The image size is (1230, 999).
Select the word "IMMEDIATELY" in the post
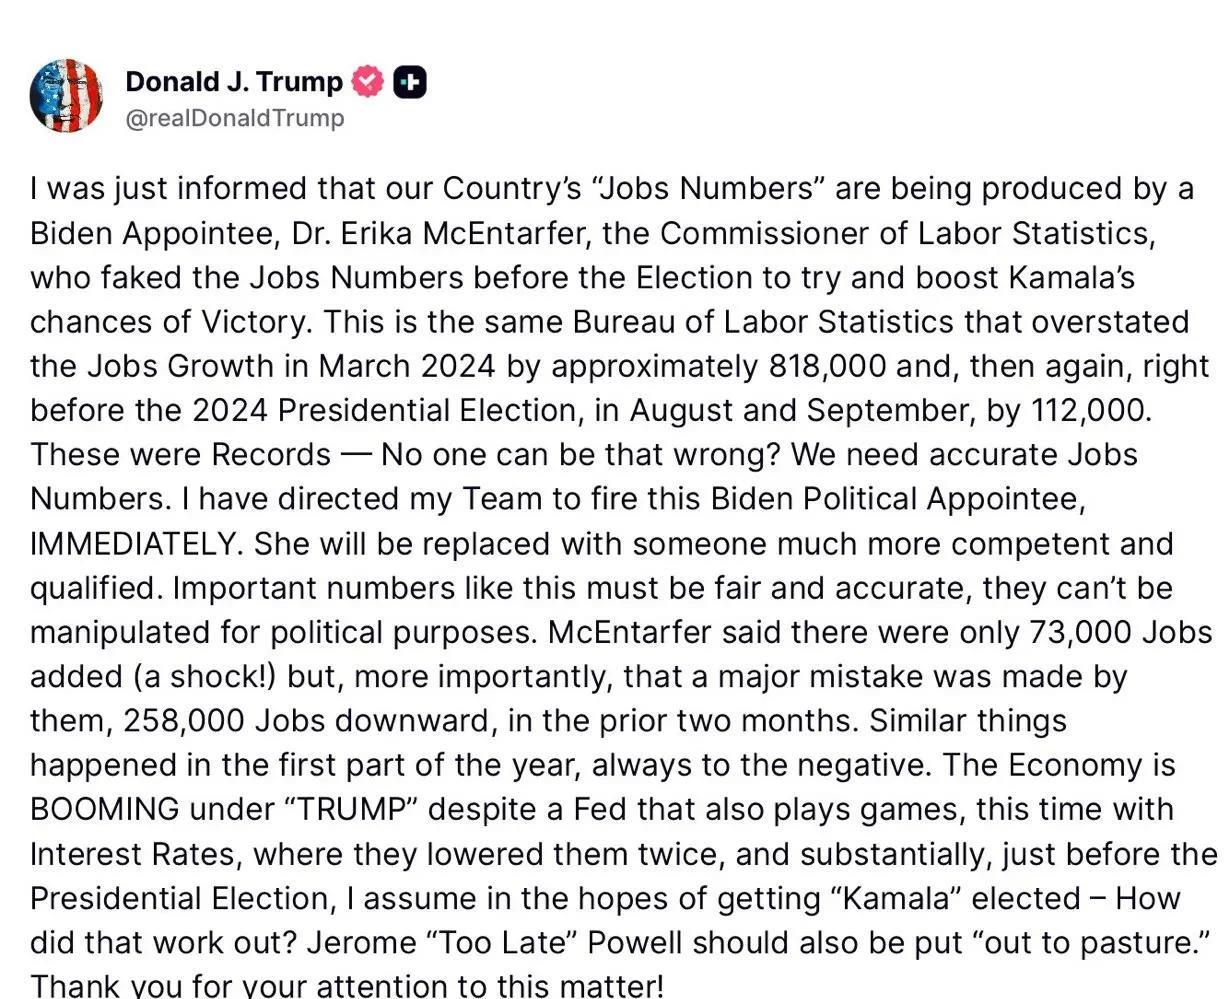pos(137,544)
